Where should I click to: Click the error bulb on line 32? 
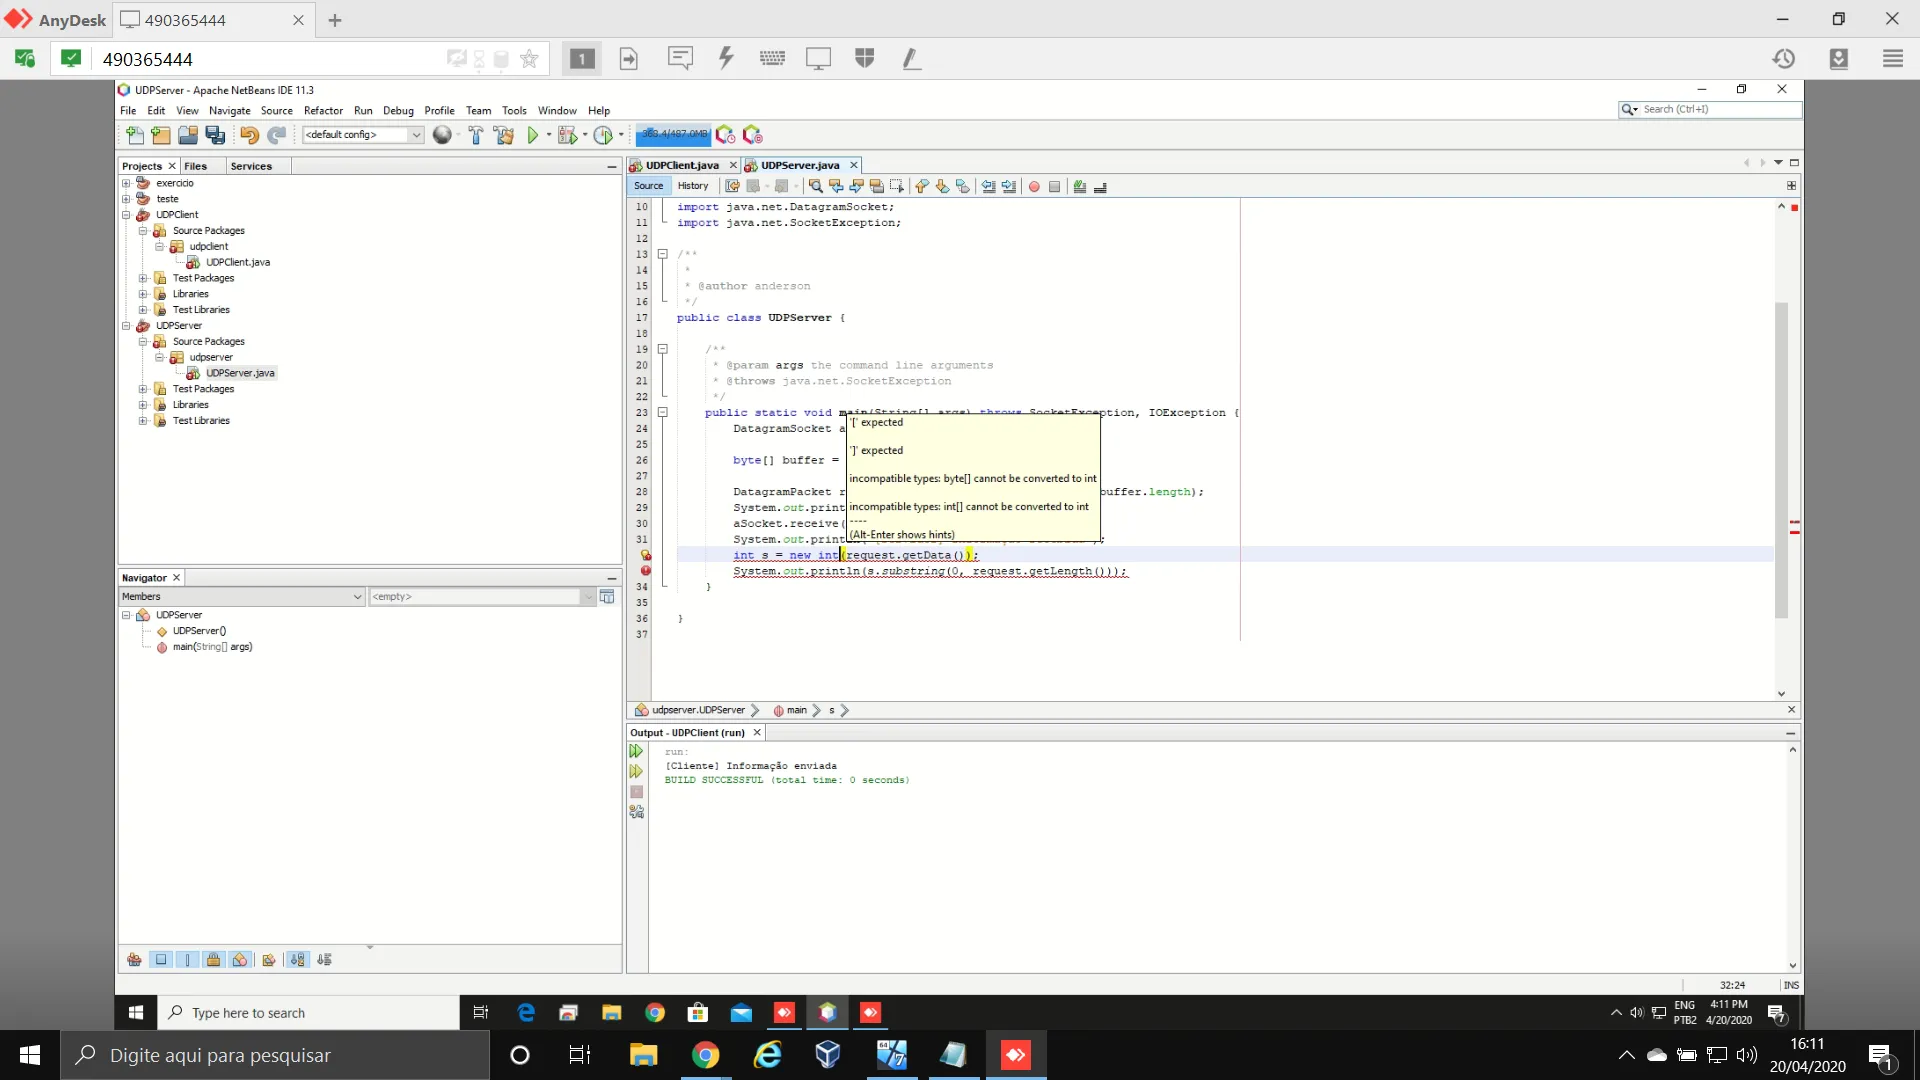(645, 555)
